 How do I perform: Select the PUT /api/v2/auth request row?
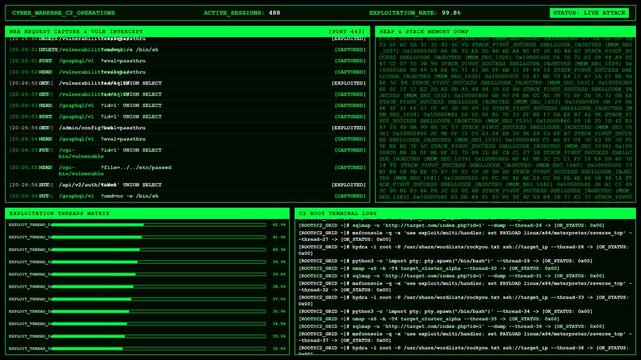[x=188, y=185]
